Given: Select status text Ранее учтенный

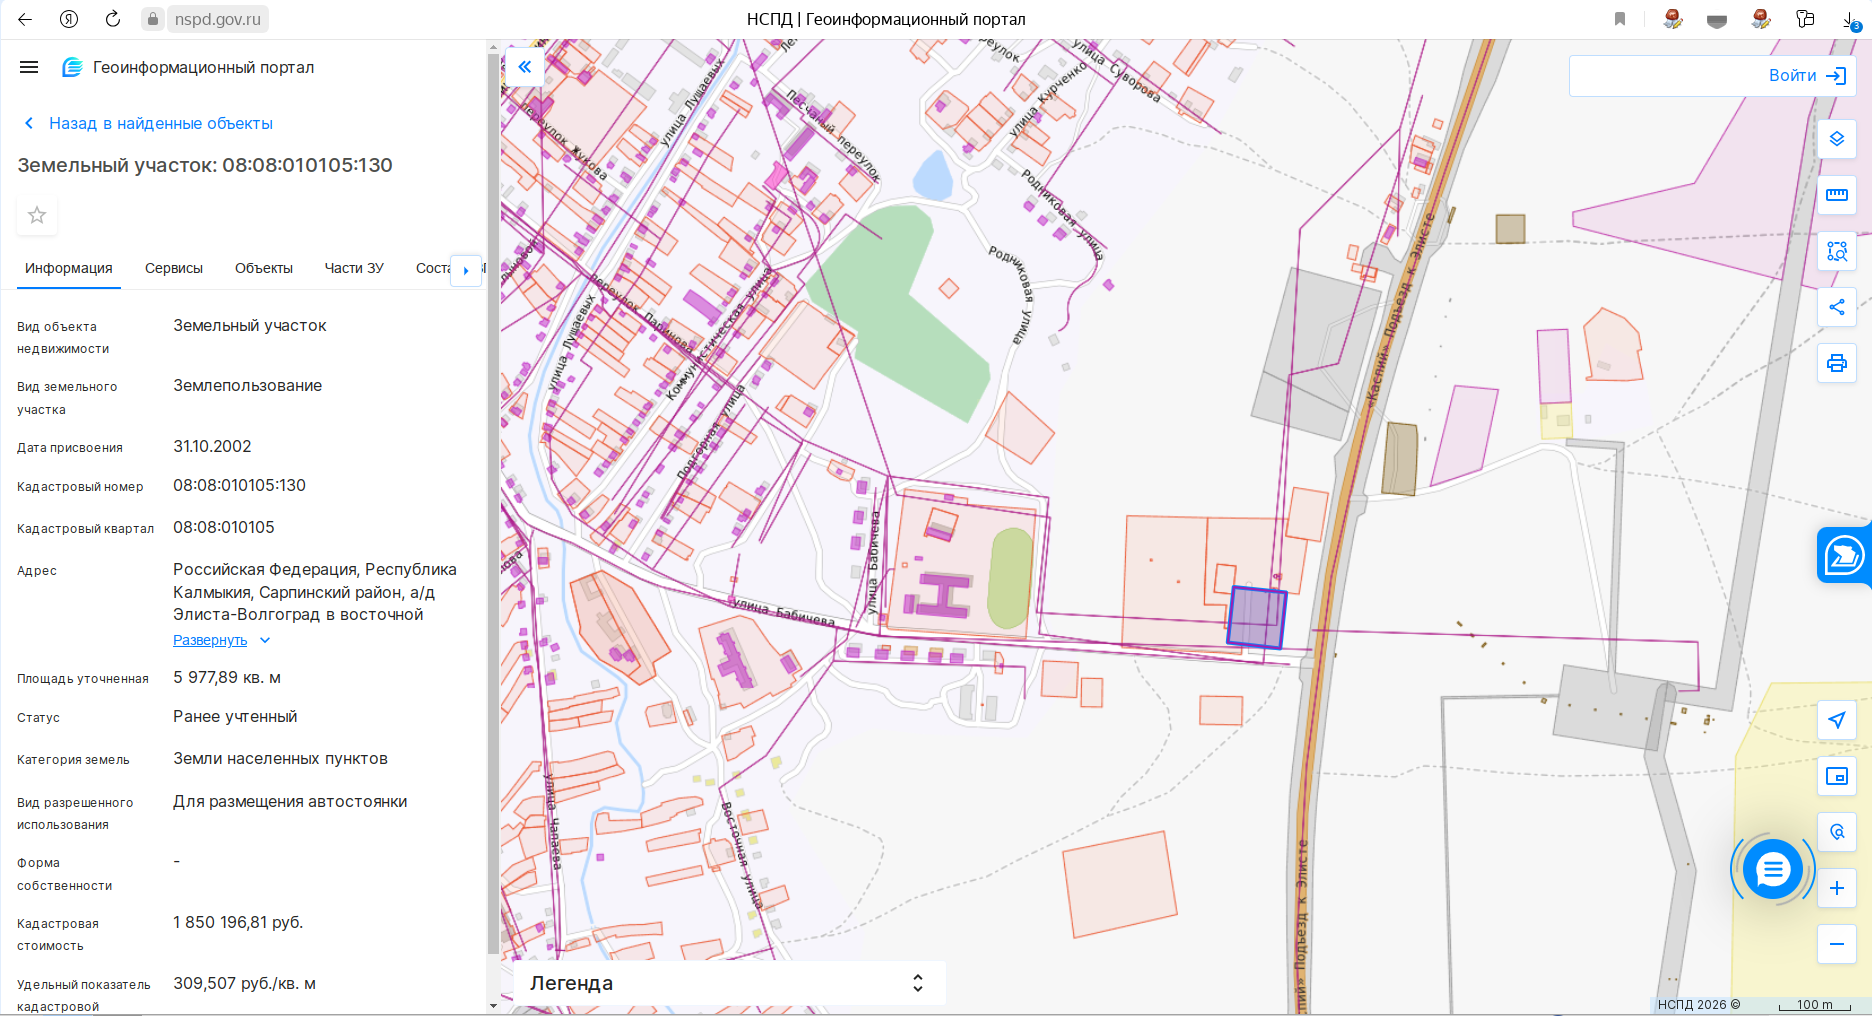Looking at the screenshot, I should click(x=235, y=717).
